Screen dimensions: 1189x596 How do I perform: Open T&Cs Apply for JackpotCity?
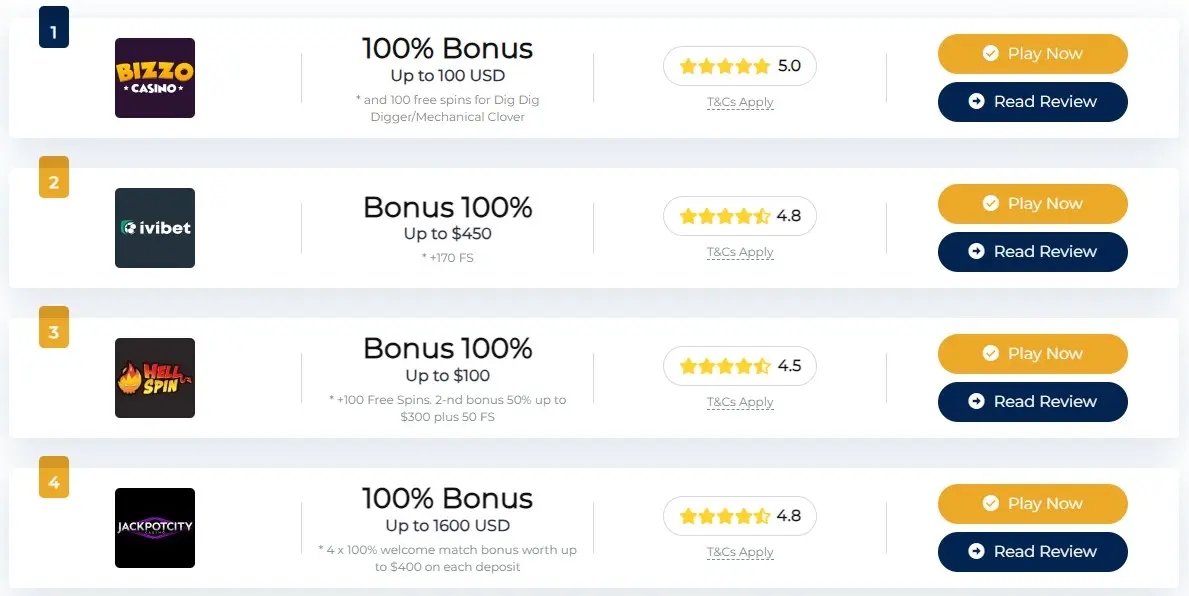740,552
